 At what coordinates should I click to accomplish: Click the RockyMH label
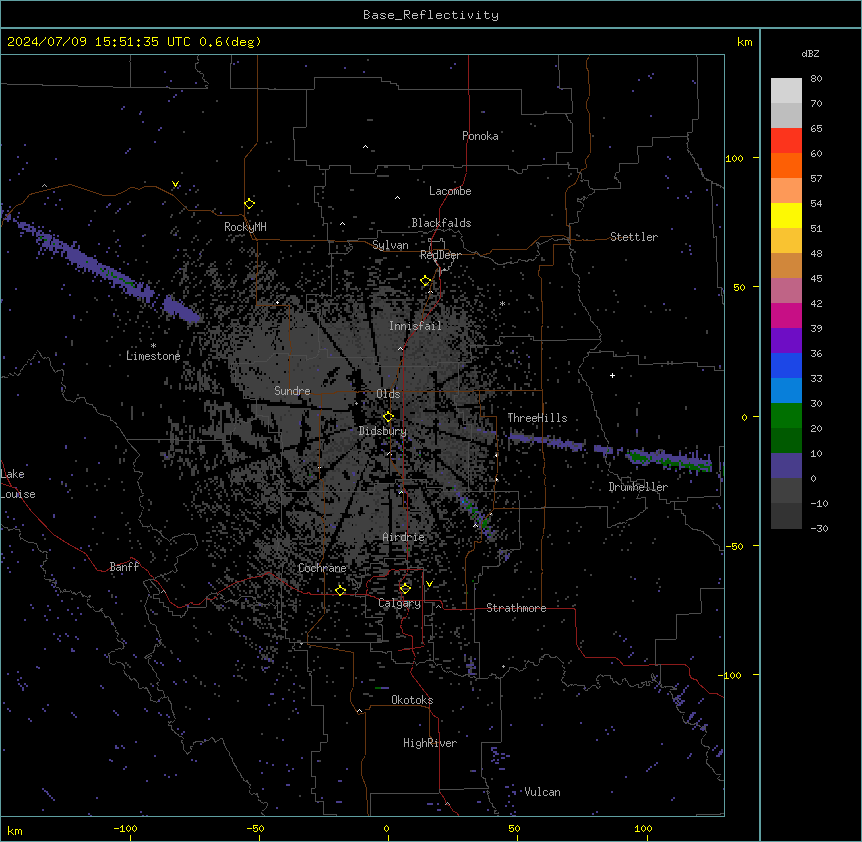(245, 227)
